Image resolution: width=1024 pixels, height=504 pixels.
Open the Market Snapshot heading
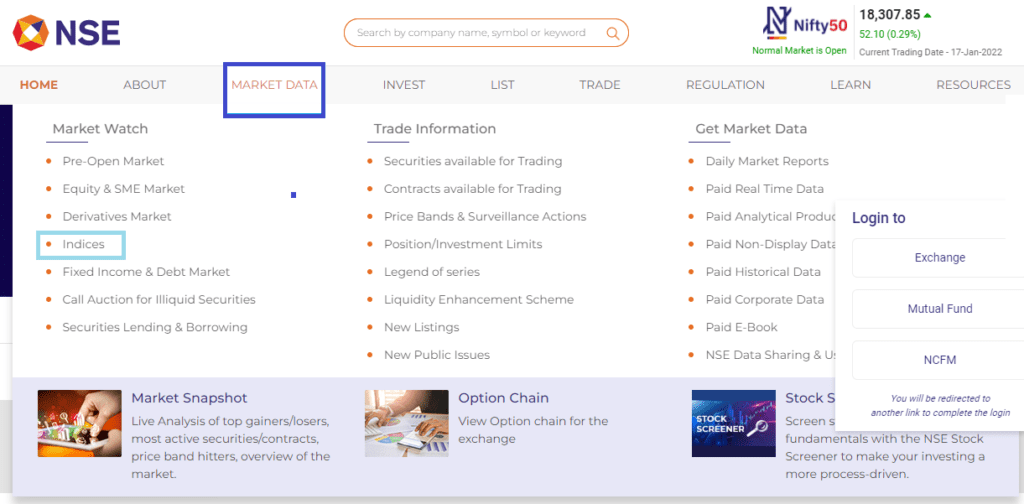pos(189,398)
